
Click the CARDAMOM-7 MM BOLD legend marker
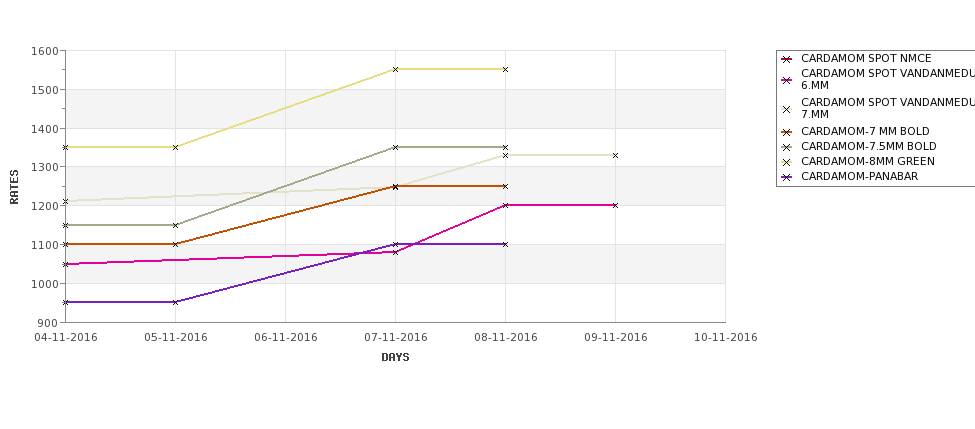(x=787, y=132)
